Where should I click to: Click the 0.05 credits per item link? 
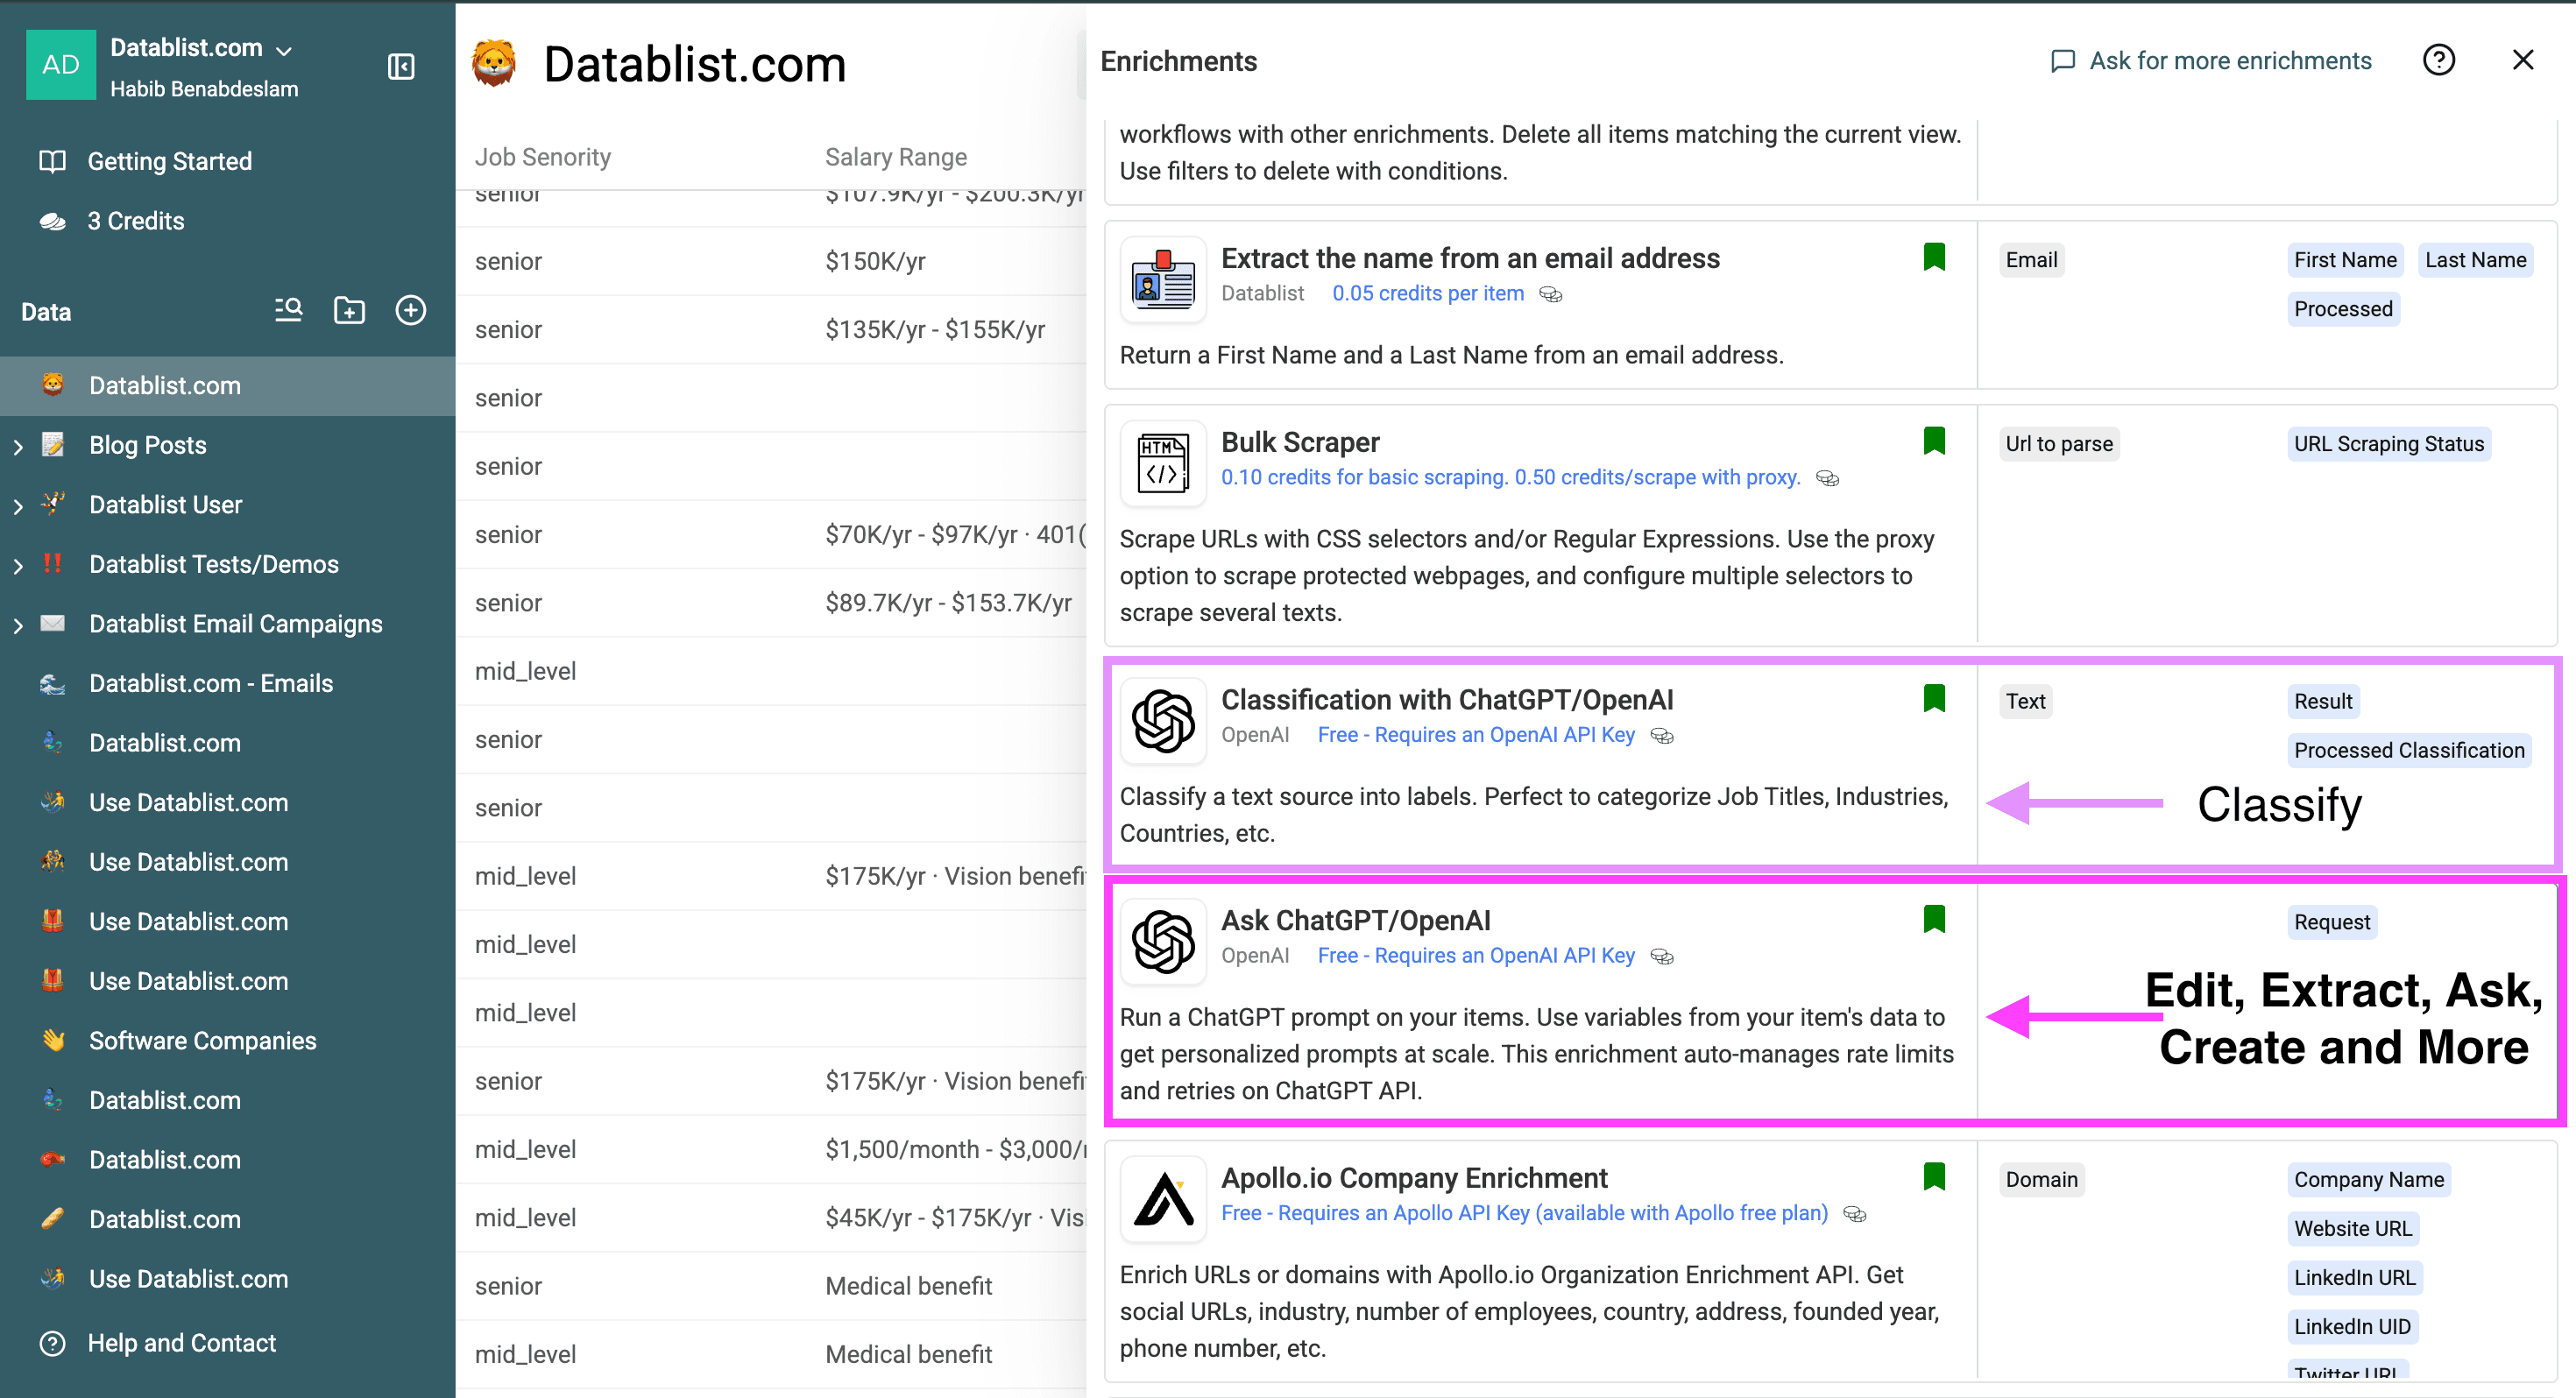click(1428, 293)
